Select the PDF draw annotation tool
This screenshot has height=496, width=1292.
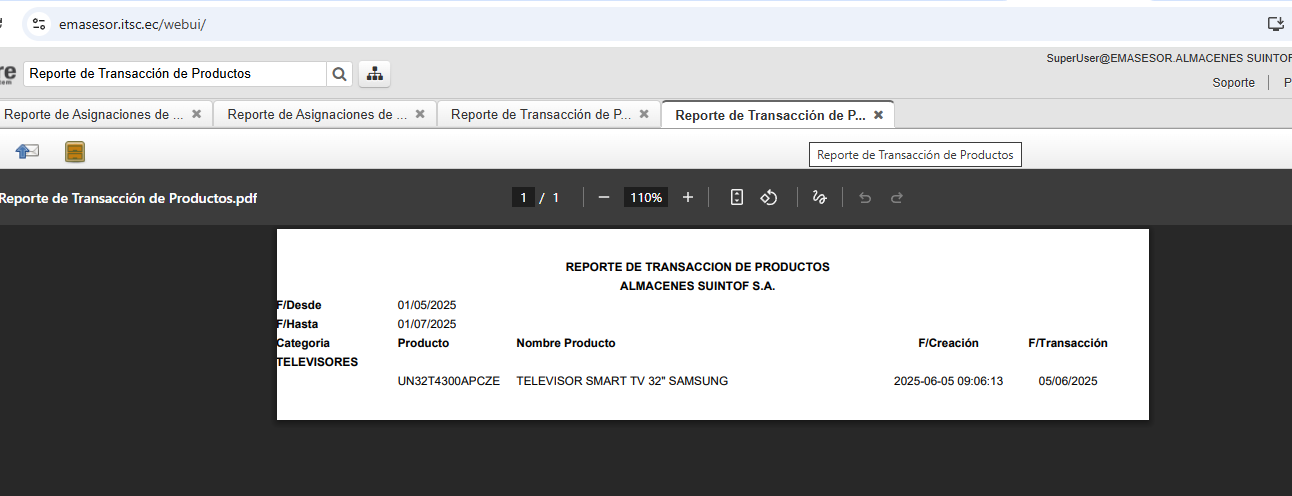pos(819,198)
